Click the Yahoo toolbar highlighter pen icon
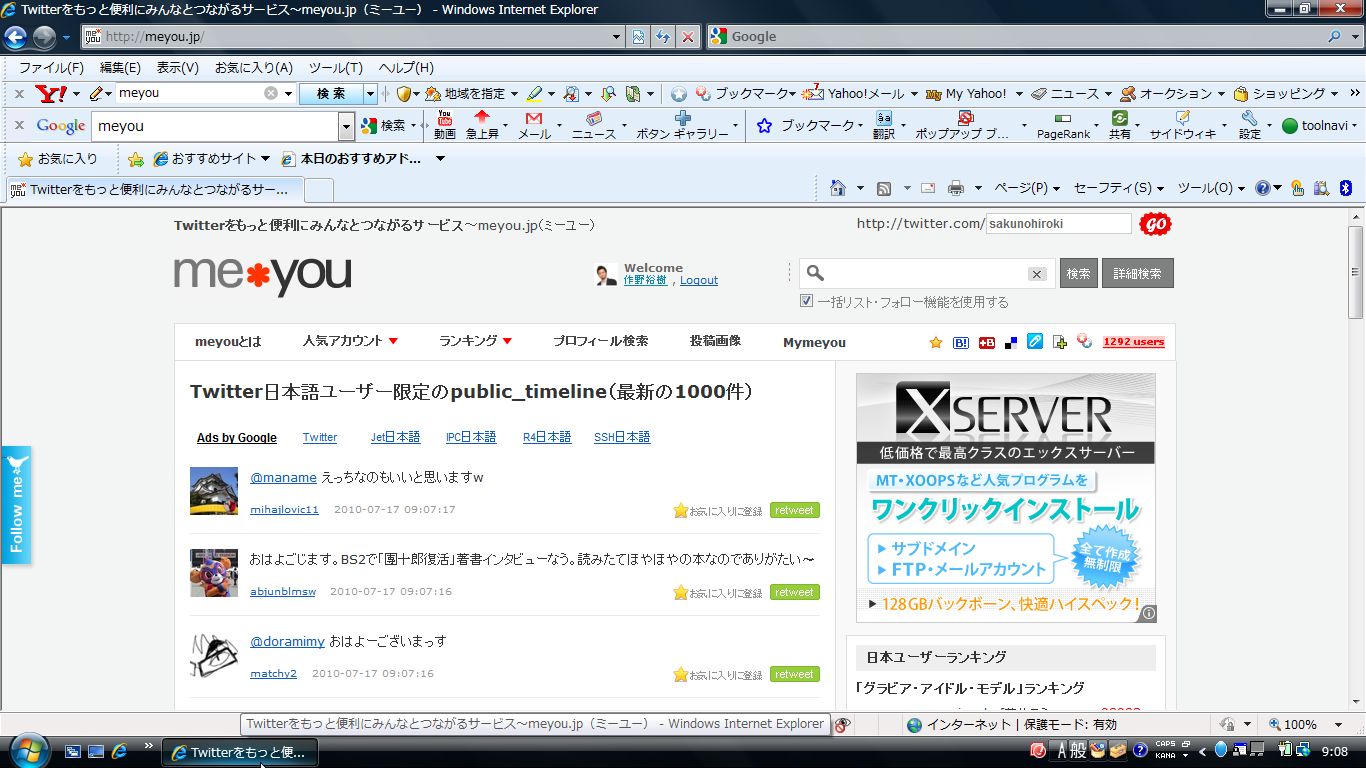 click(x=534, y=93)
